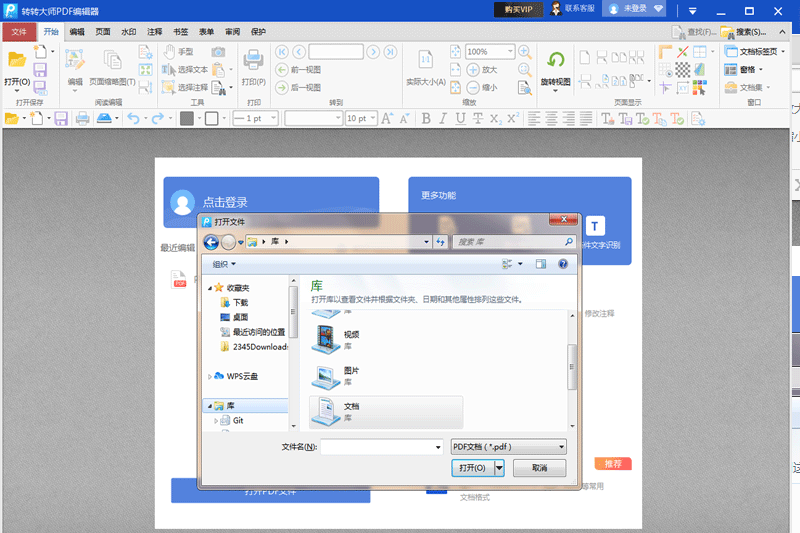The width and height of the screenshot is (800, 533).
Task: Select the Downloads folder in favorites
Action: pyautogui.click(x=235, y=302)
